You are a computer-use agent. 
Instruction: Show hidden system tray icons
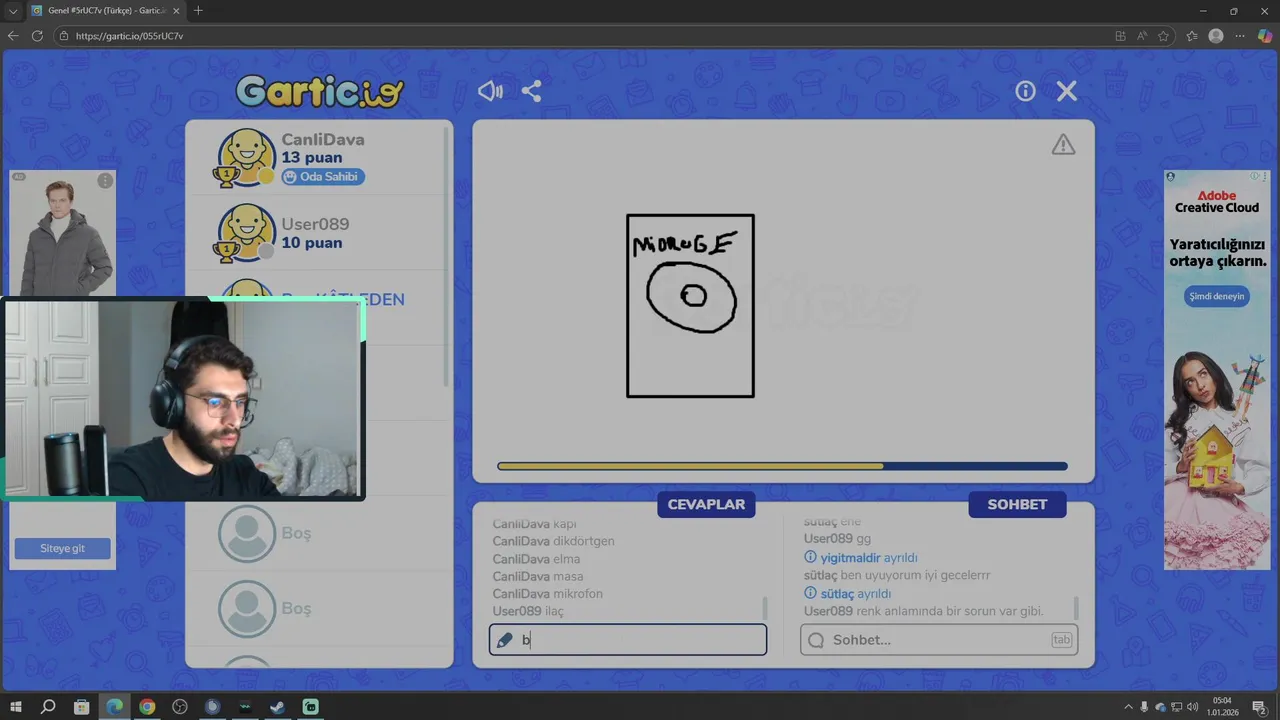pos(1128,707)
